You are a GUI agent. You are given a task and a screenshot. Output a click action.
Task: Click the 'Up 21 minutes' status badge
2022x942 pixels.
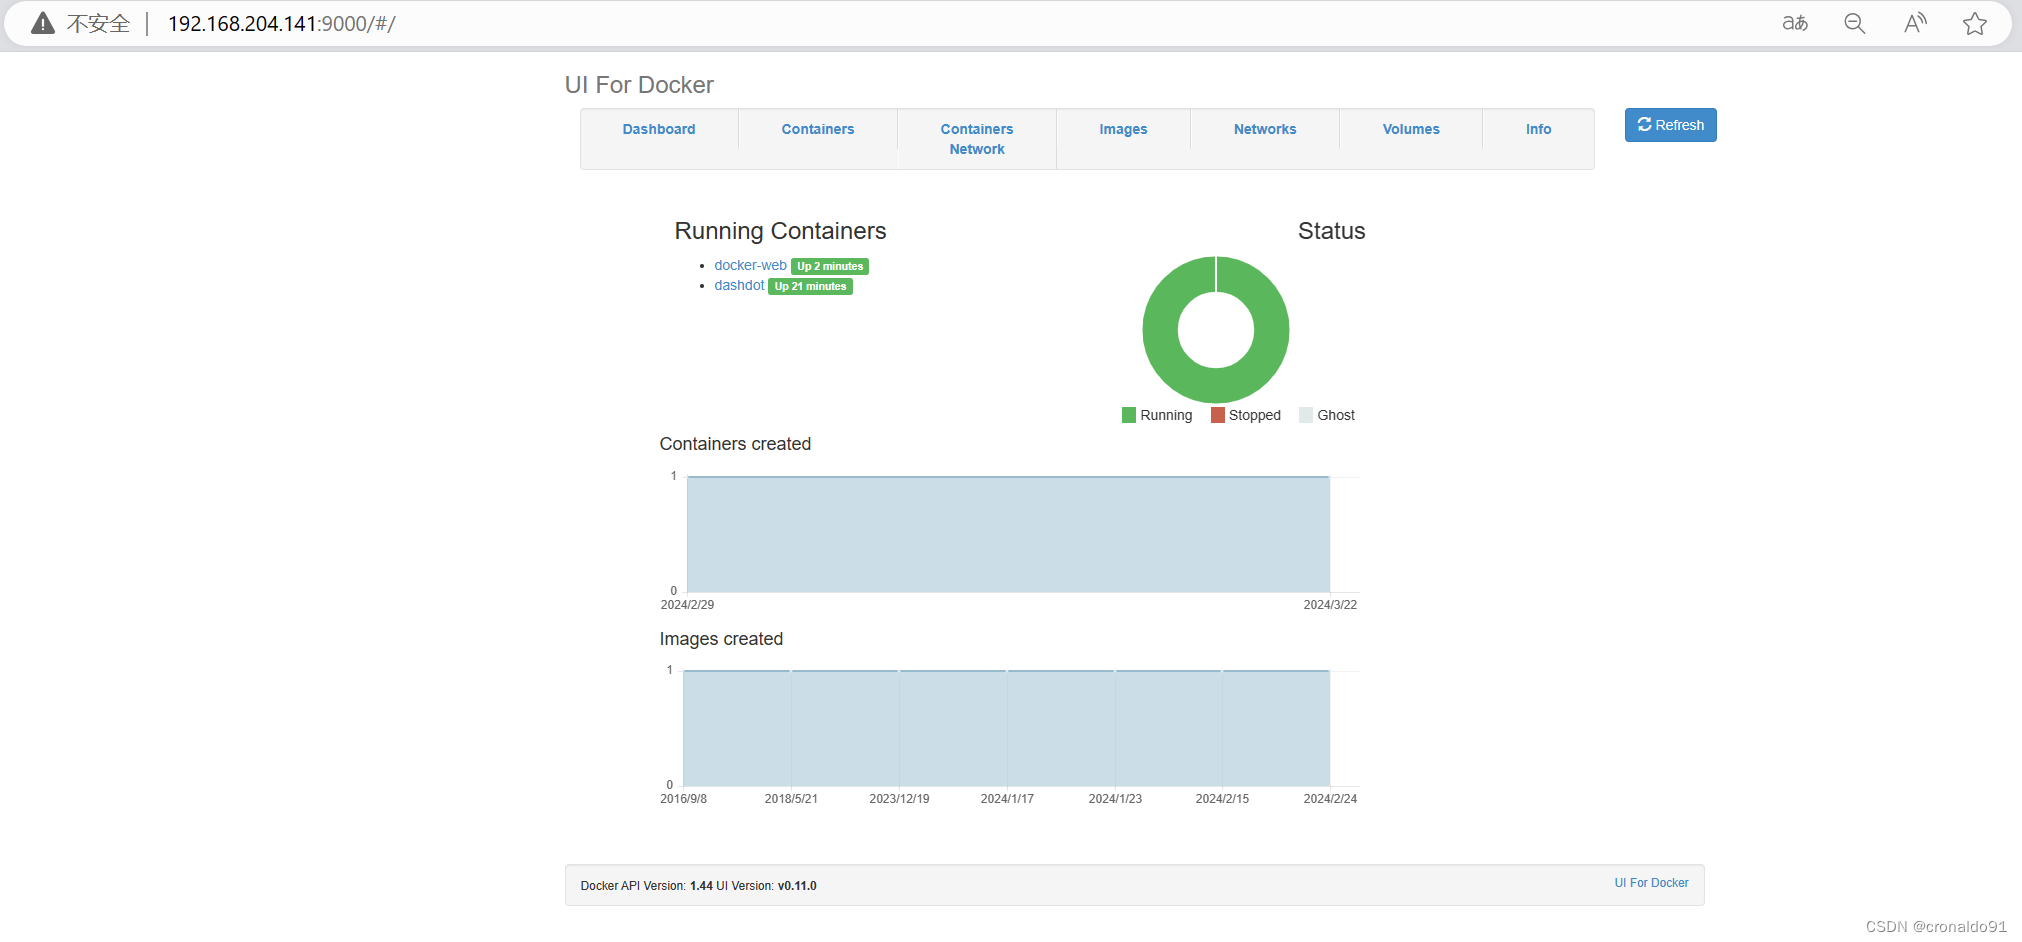[x=810, y=286]
